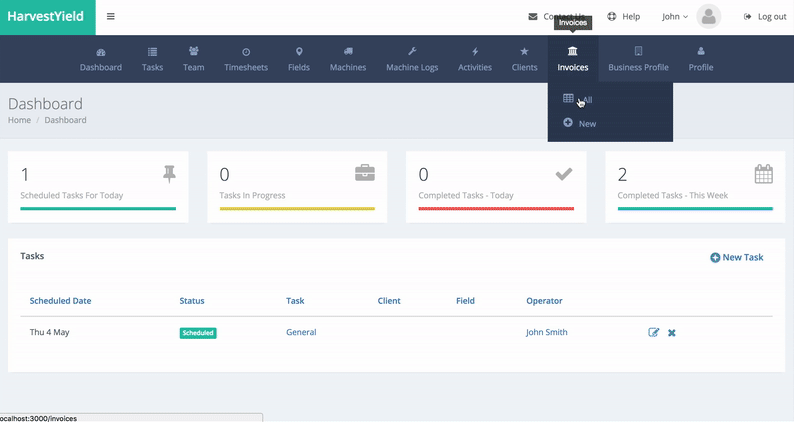Click the calendar icon on Completed Tasks This Week
This screenshot has width=794, height=422.
(763, 174)
